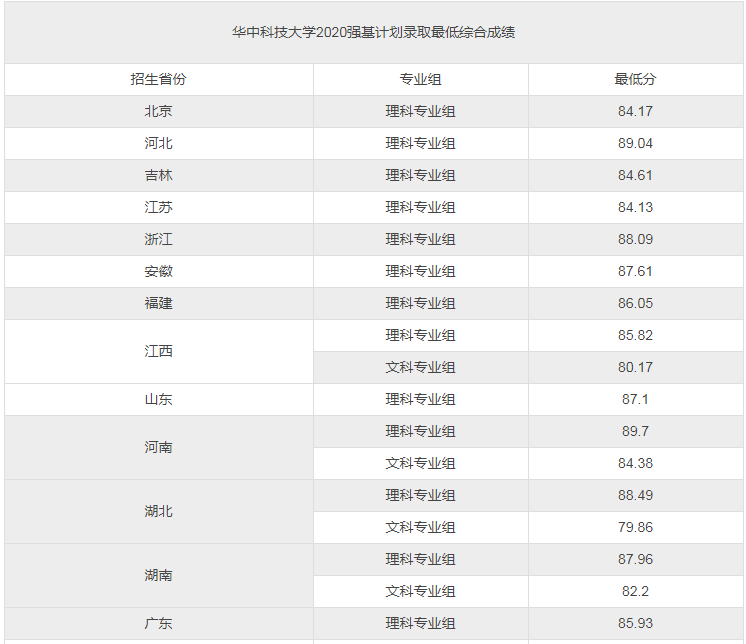
Task: Click 理科专业组 in the 北京 row
Action: point(421,111)
